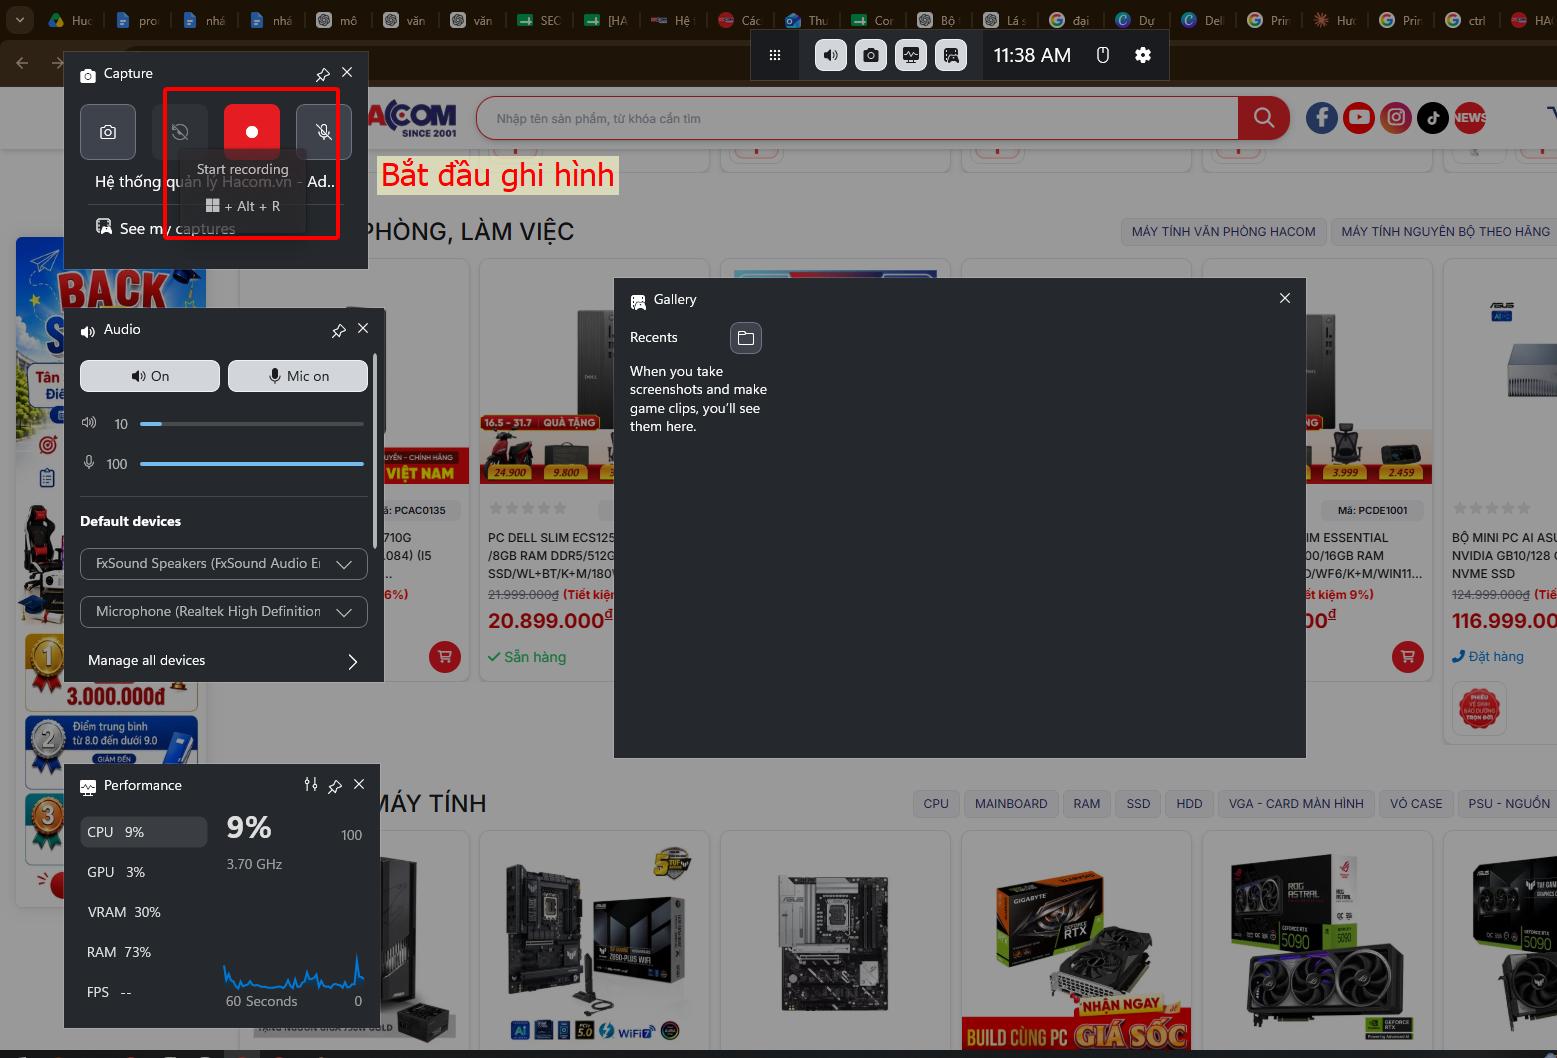Mute the microphone icon beside 100
Screen dimensions: 1557x1058
89,463
